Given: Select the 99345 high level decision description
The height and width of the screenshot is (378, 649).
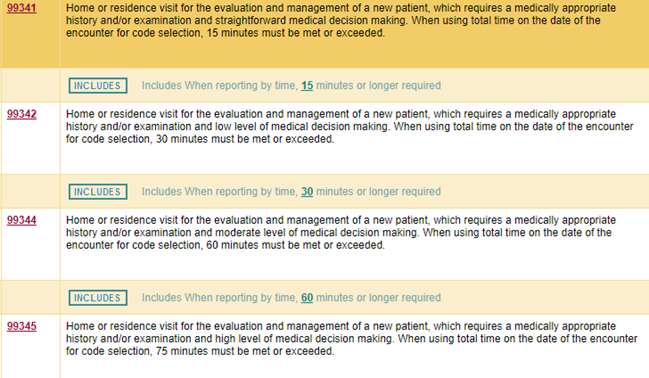Looking at the screenshot, I should tap(351, 339).
